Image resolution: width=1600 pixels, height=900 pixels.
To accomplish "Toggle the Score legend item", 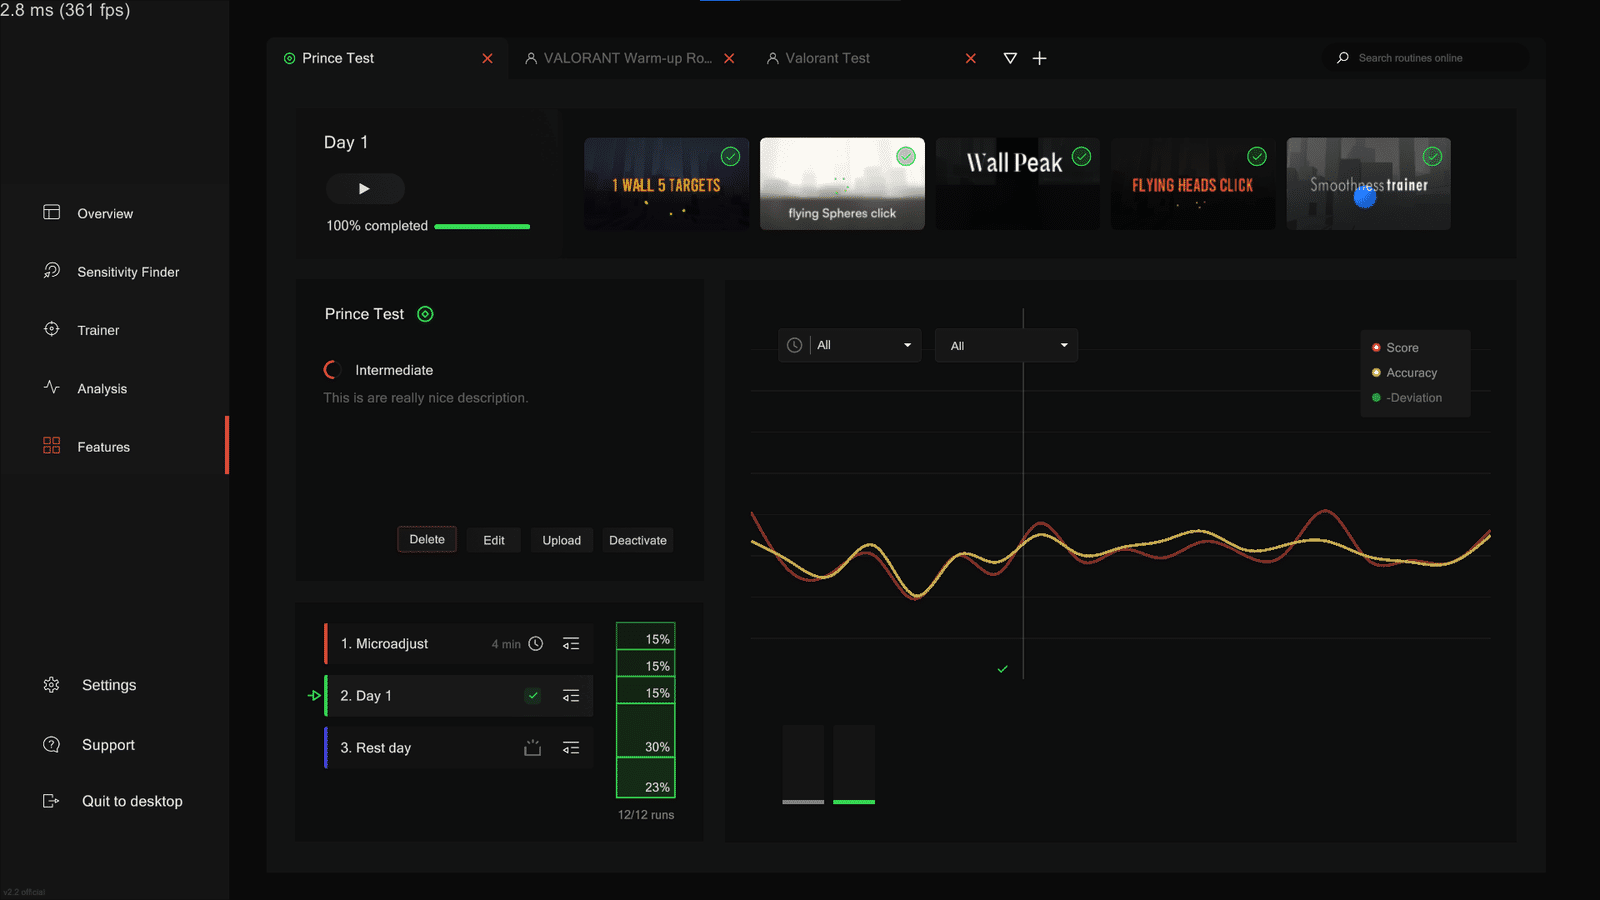I will click(1396, 347).
